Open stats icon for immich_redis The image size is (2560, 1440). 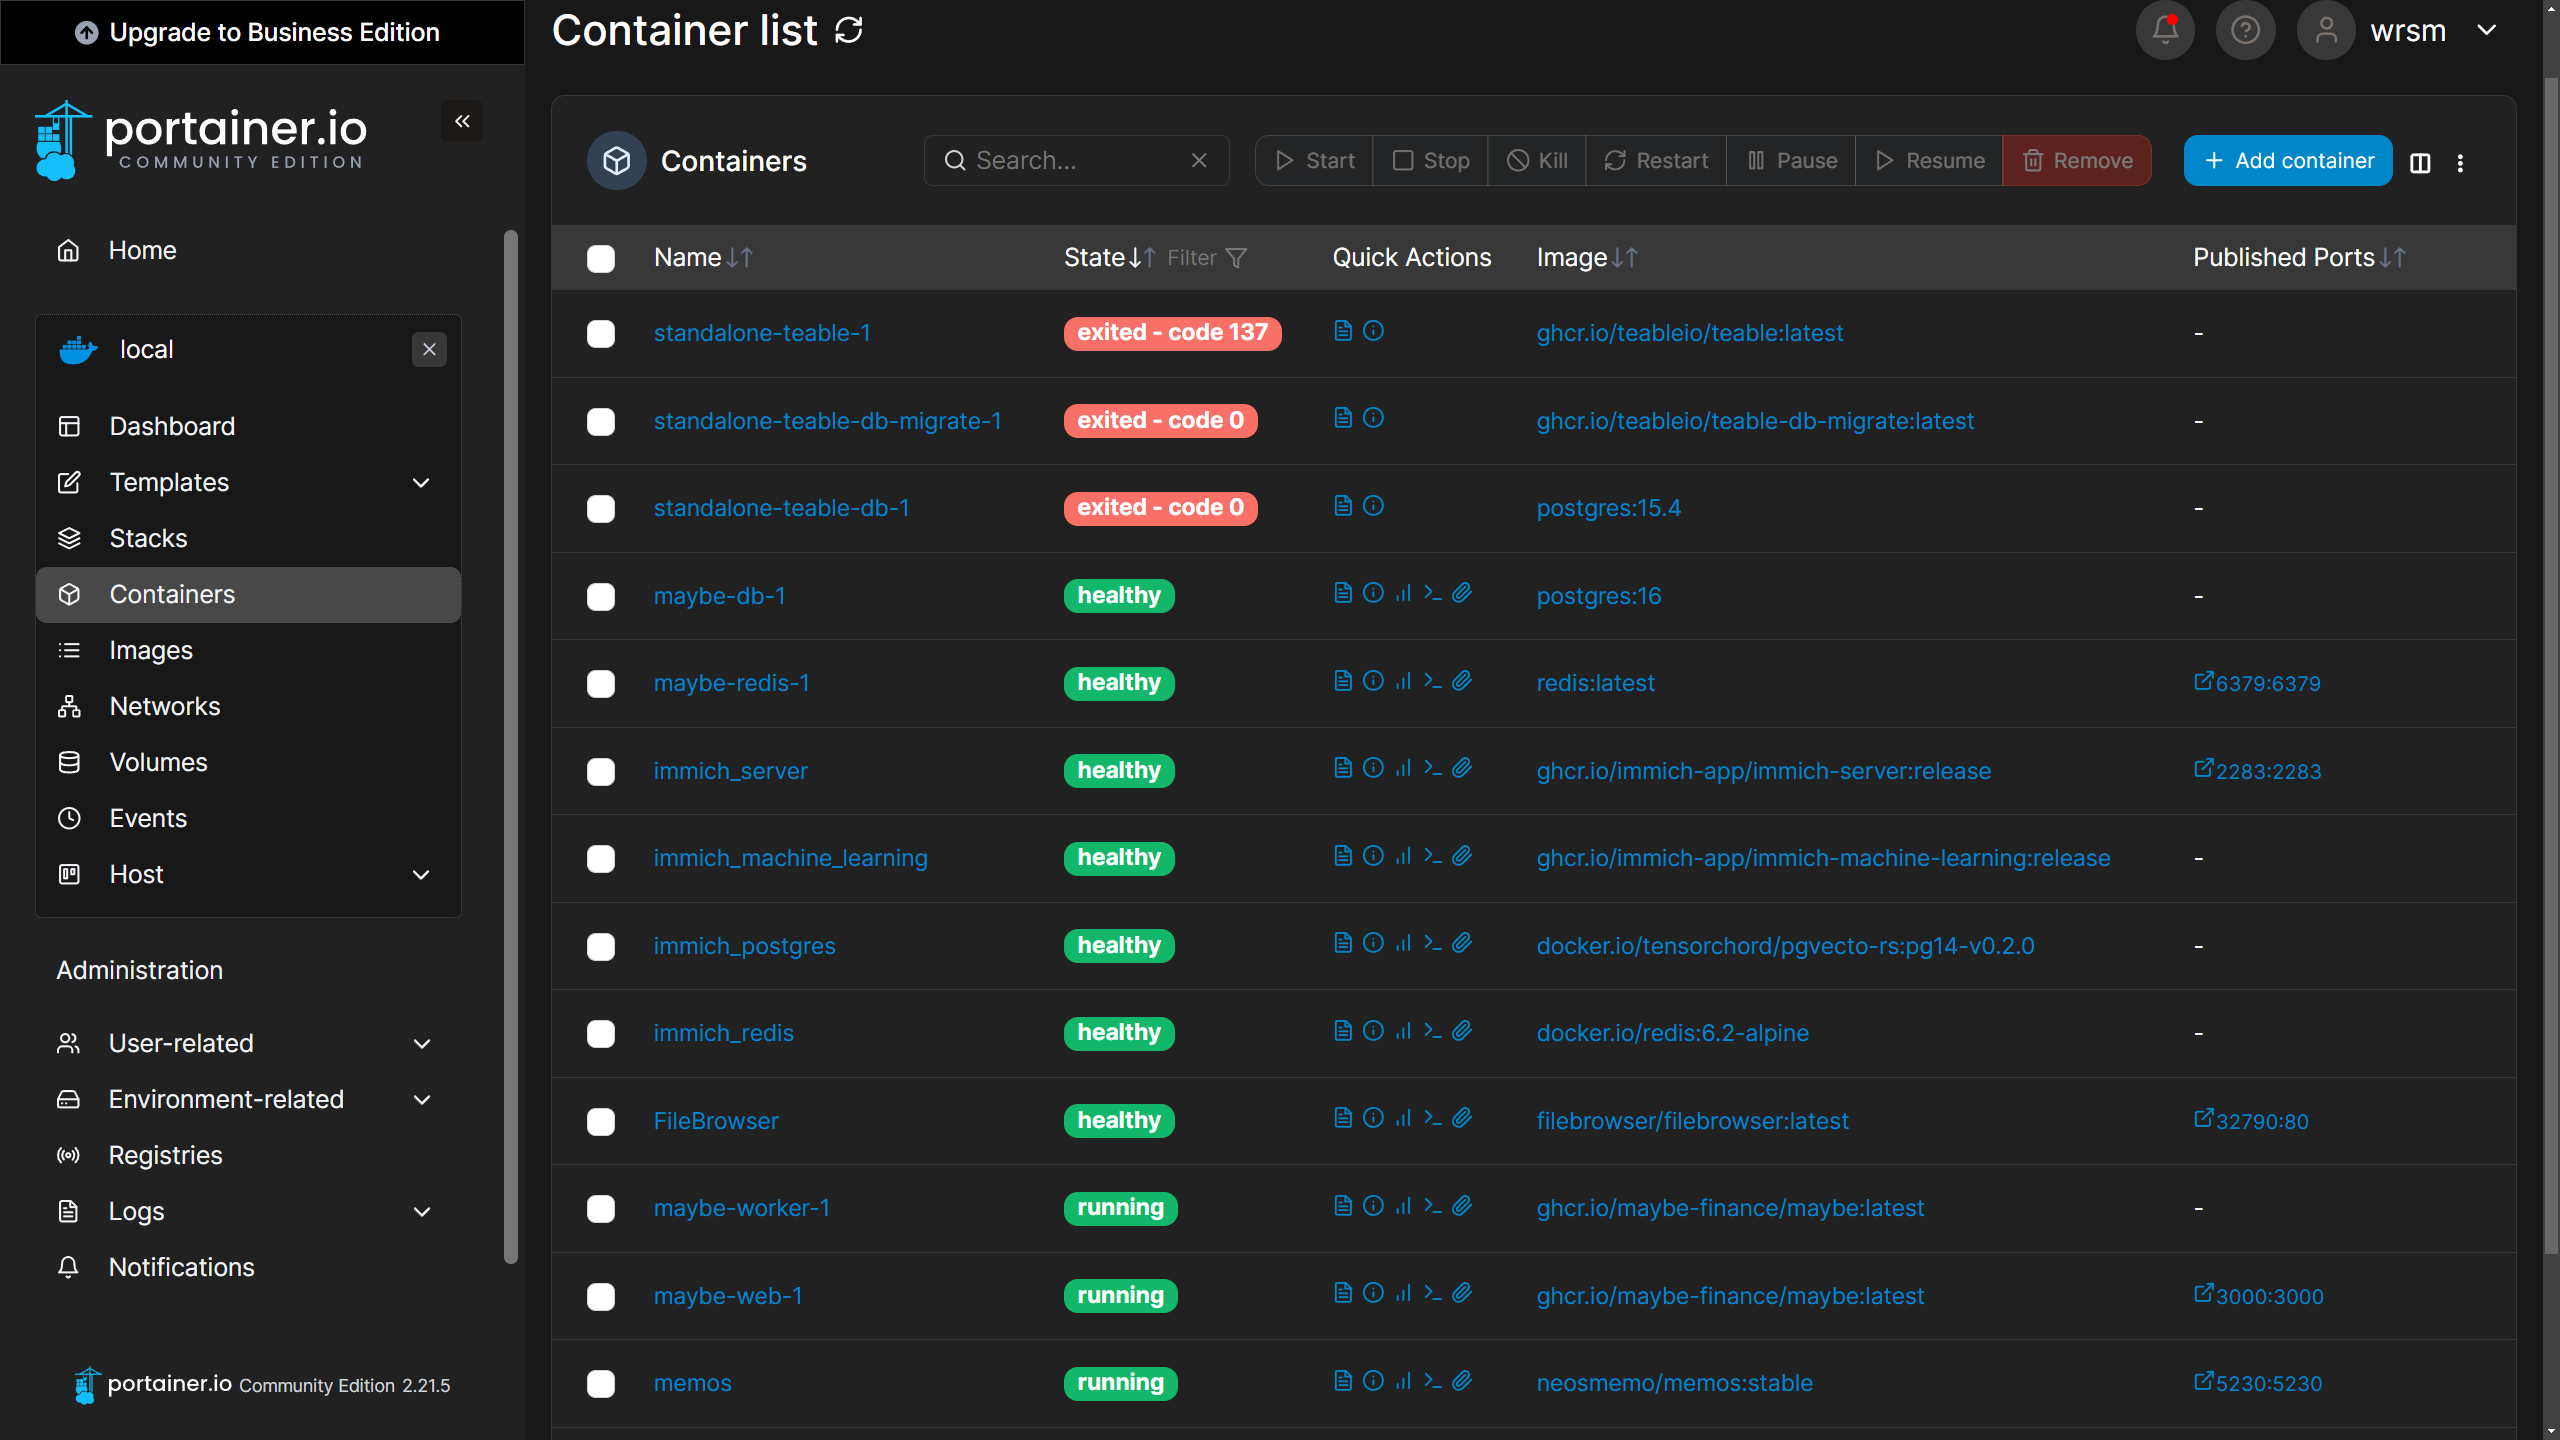click(x=1403, y=1031)
